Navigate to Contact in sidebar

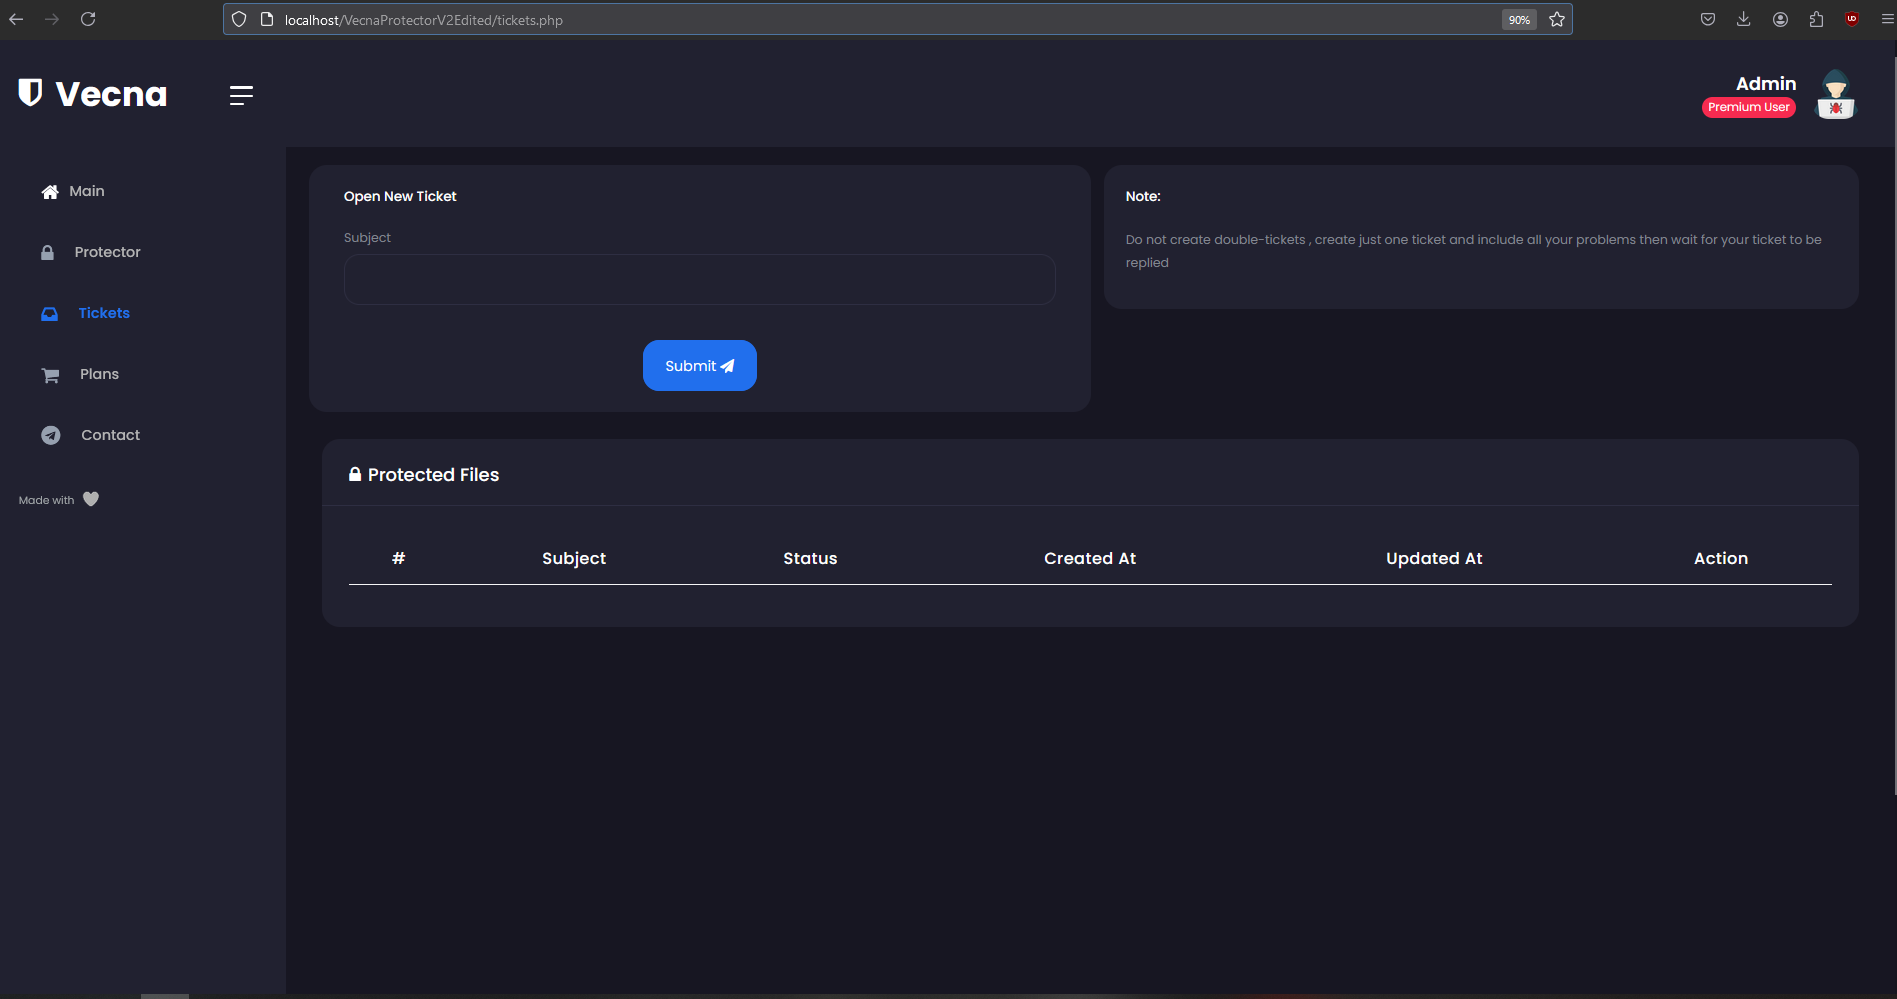[x=110, y=435]
